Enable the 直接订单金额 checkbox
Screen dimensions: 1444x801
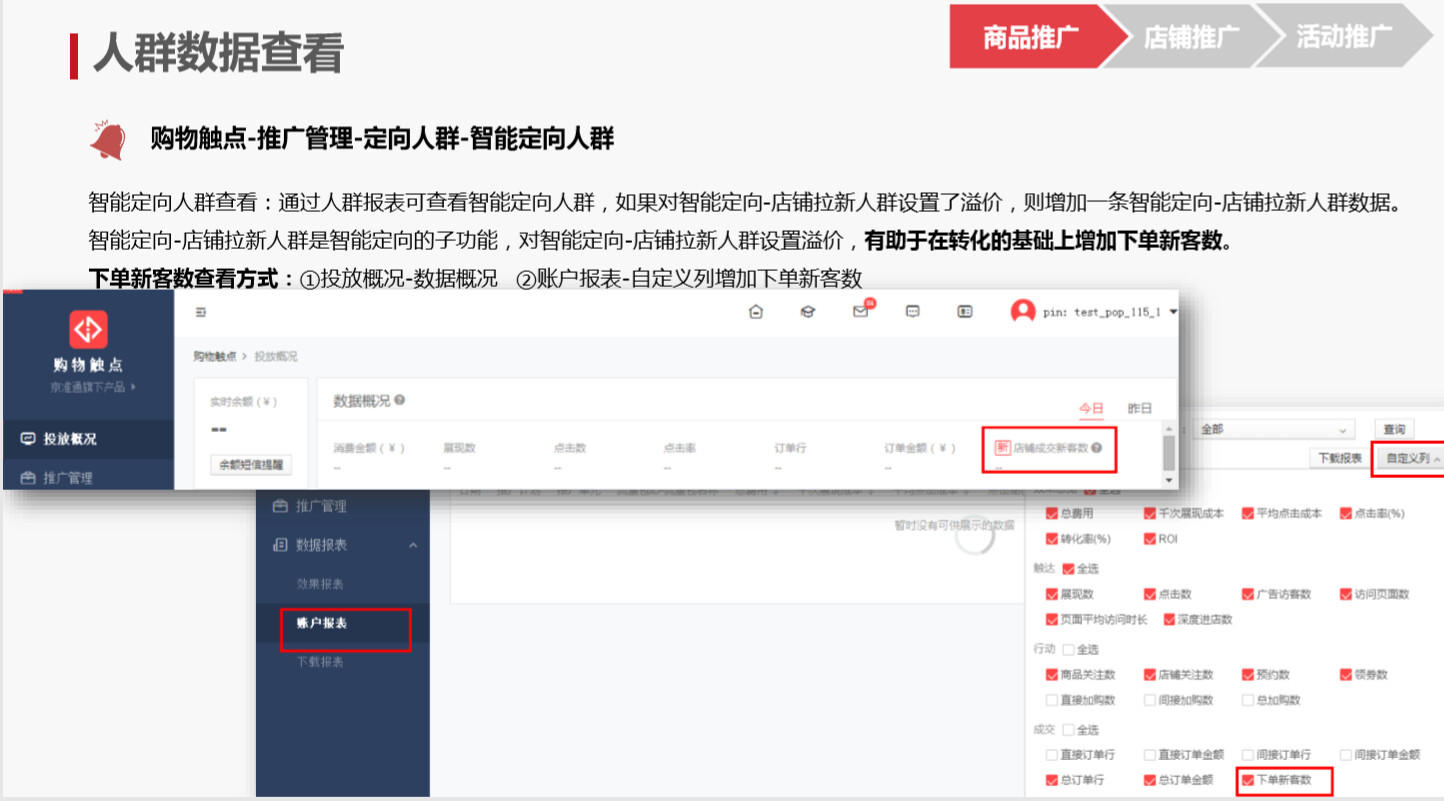[1150, 755]
